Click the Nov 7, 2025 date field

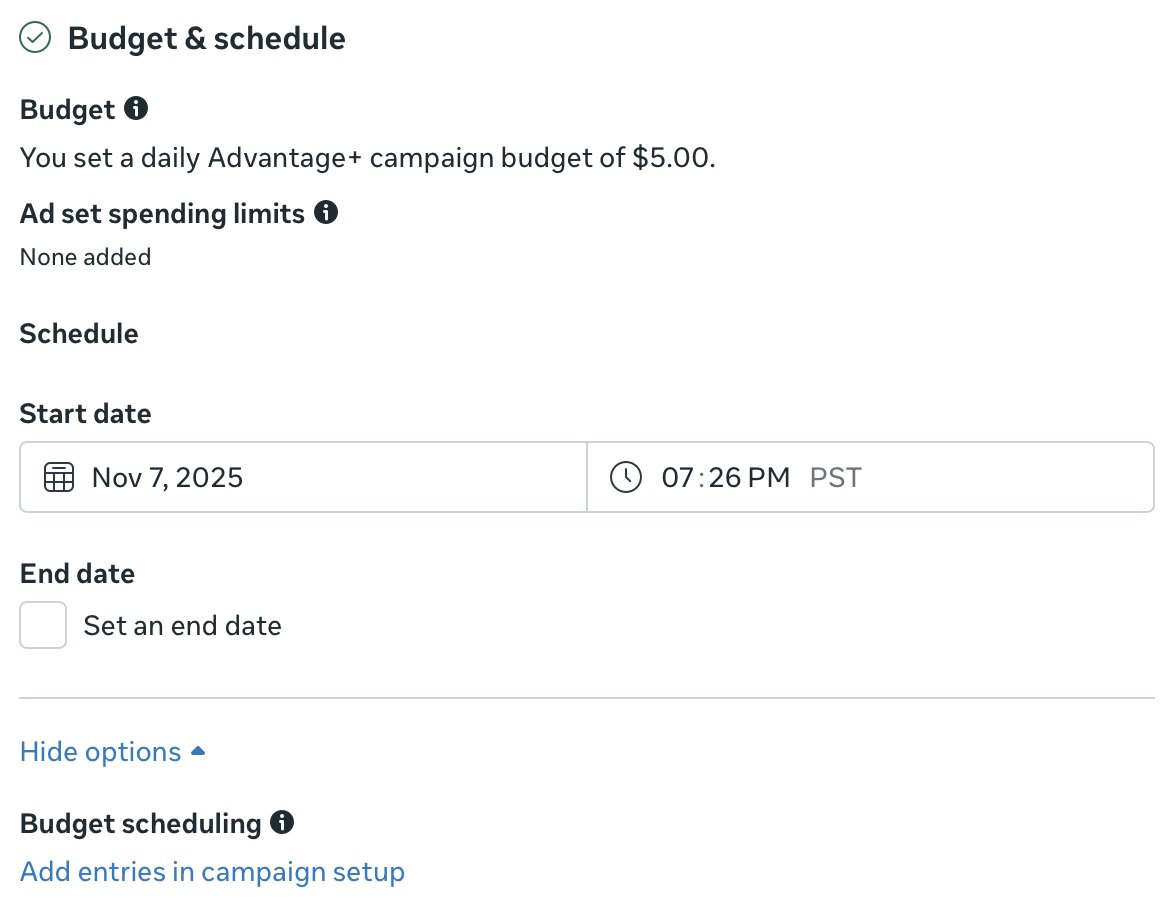click(x=167, y=477)
